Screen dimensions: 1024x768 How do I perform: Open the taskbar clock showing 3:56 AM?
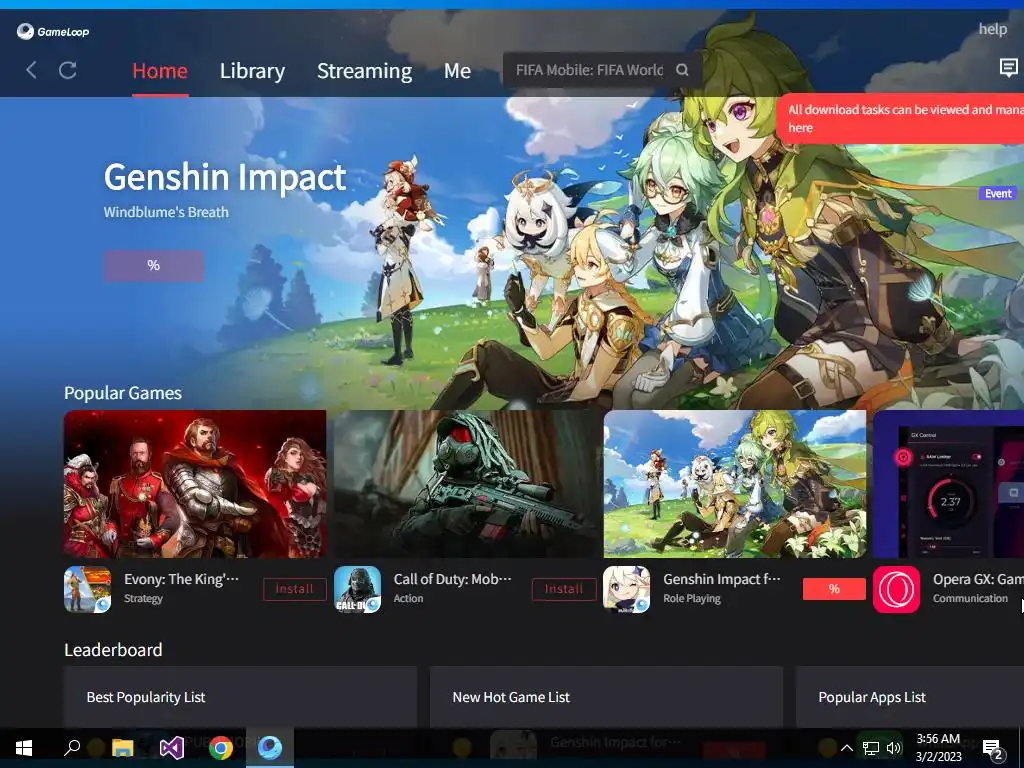pos(938,748)
